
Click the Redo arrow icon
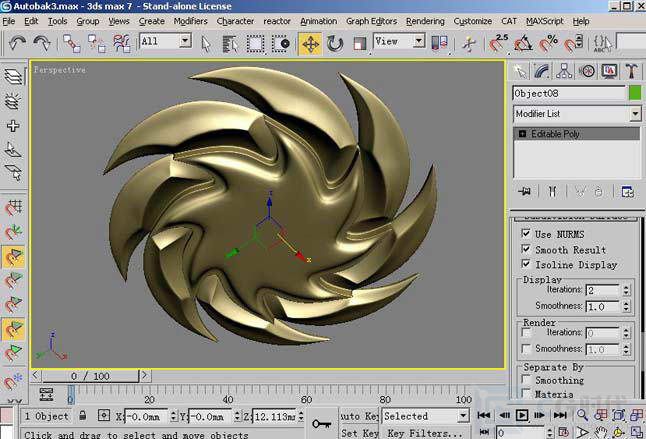coord(42,43)
